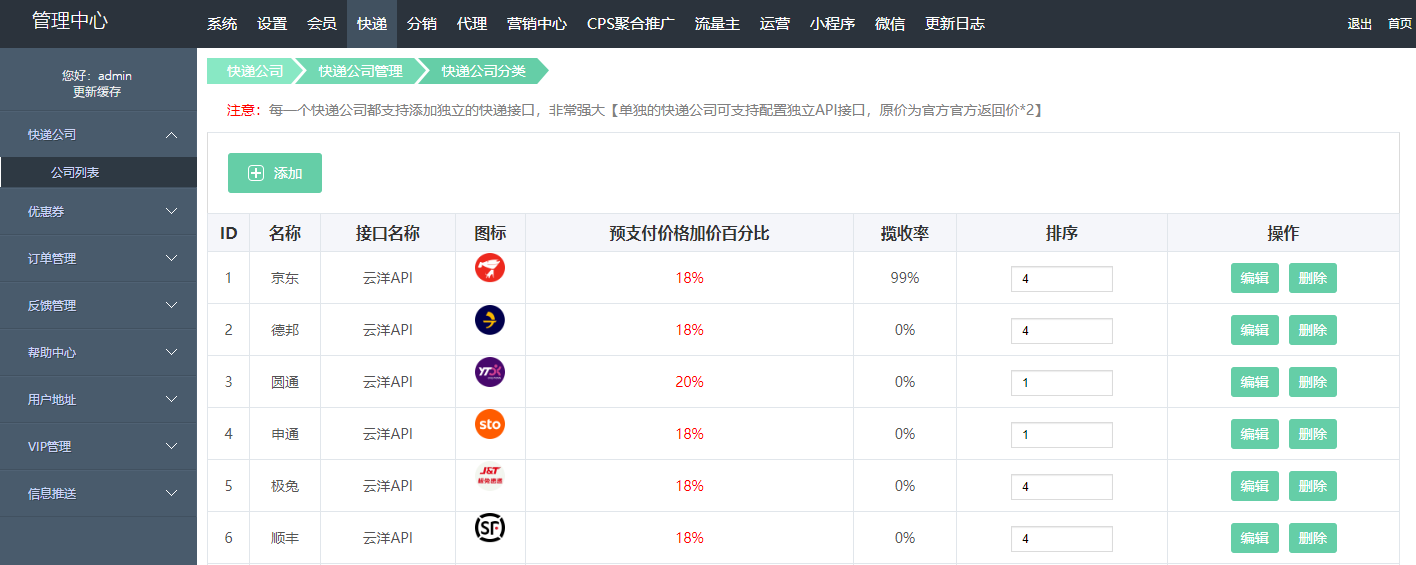Screen dimensions: 1416x565
Task: Click the orange STO (申通) logo icon
Action: click(489, 424)
